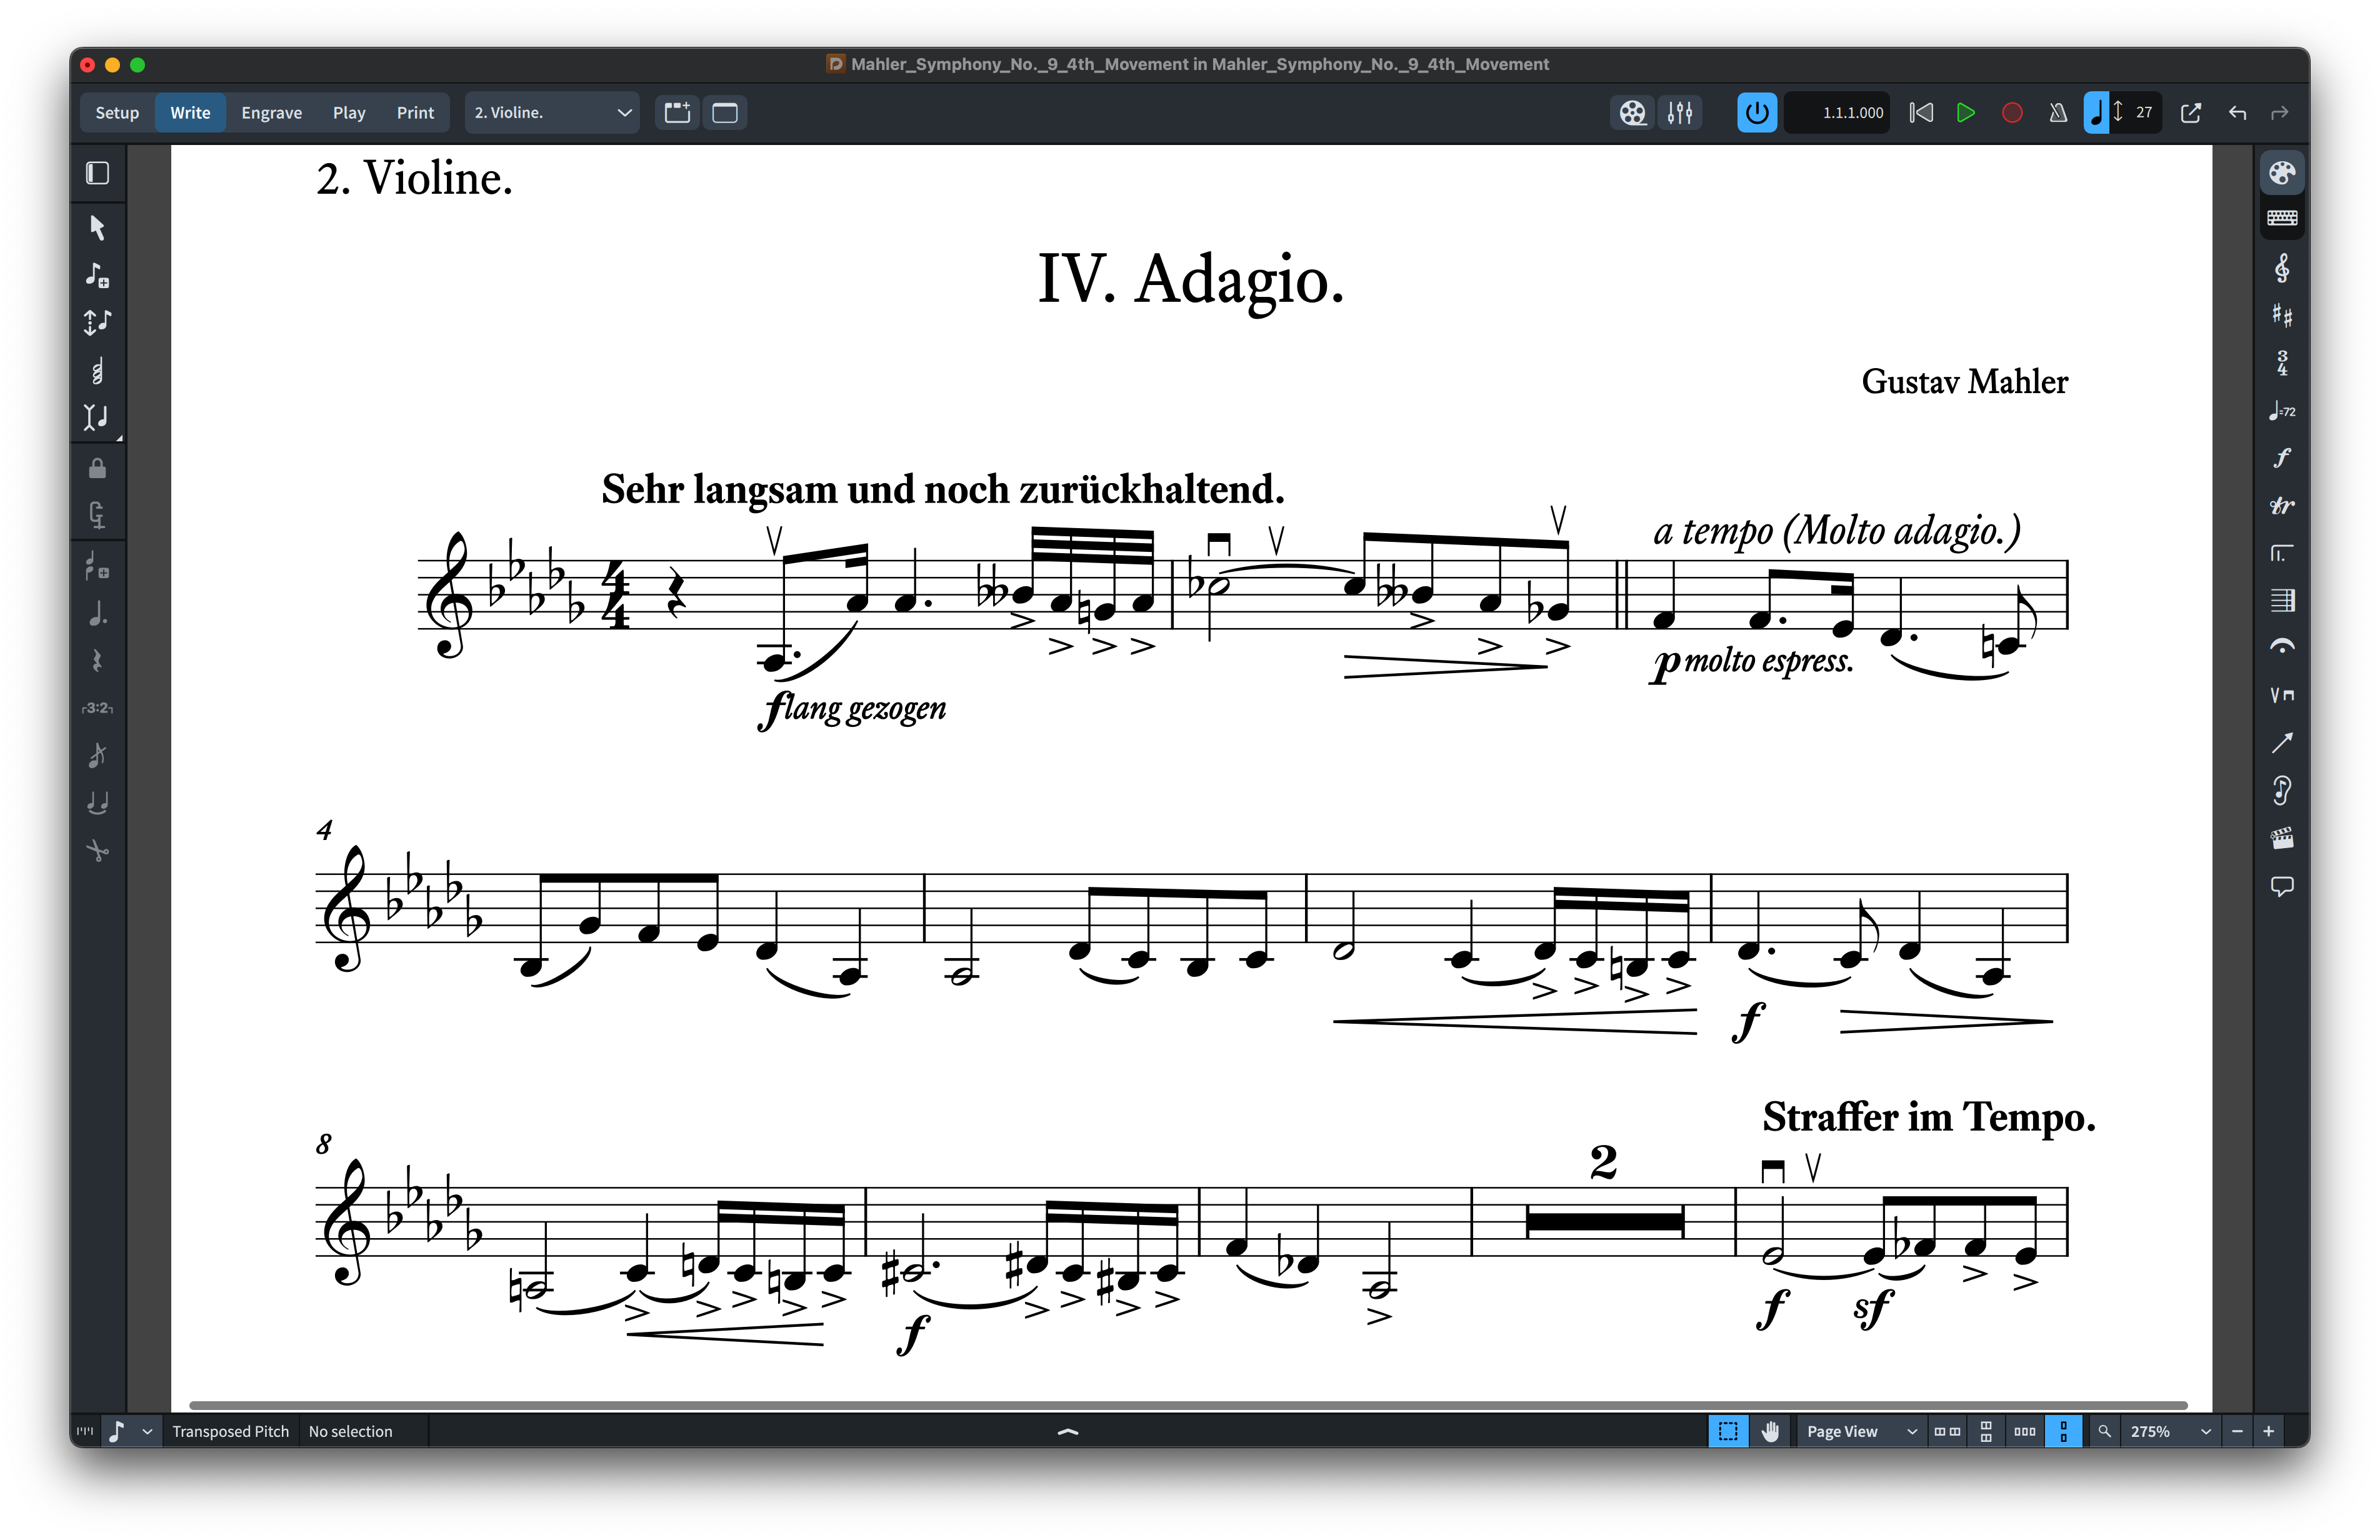The width and height of the screenshot is (2380, 1540).
Task: Open the Video clapperboard panel
Action: [2281, 838]
